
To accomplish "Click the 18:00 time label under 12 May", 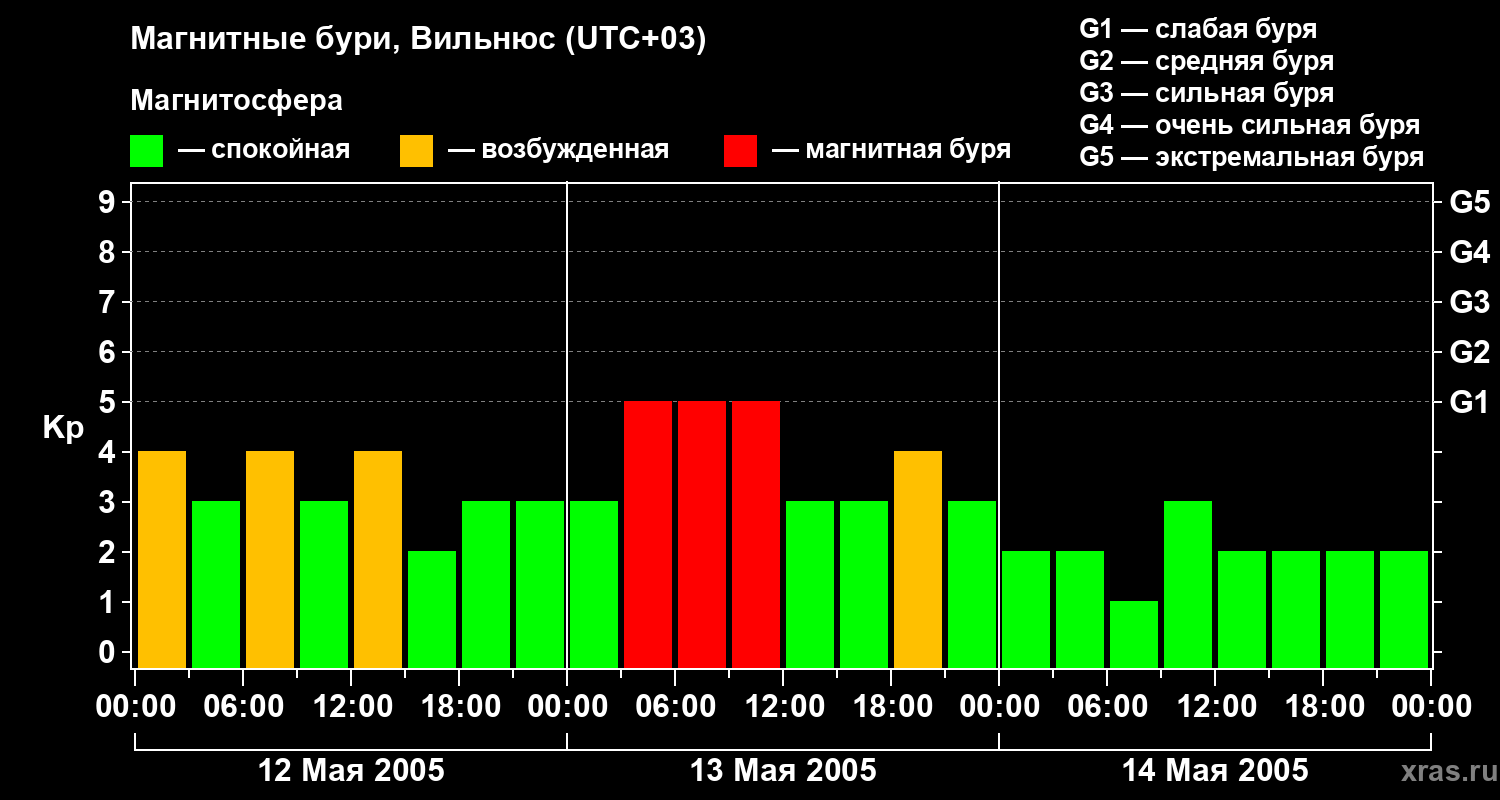I will [459, 707].
